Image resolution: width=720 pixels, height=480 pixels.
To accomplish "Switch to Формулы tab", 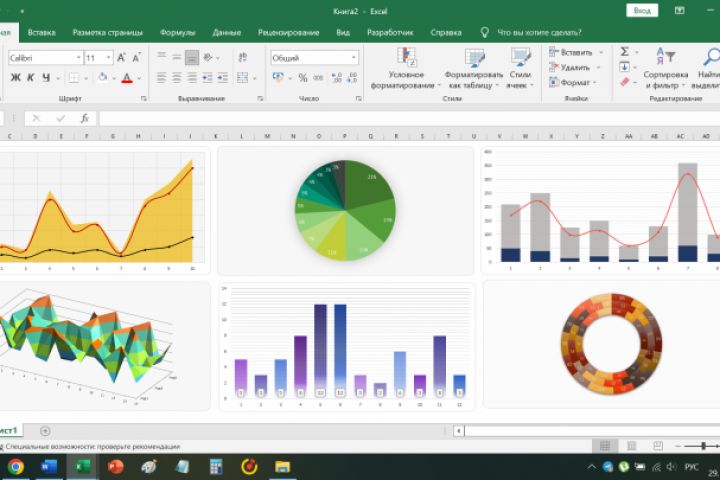I will (x=178, y=33).
